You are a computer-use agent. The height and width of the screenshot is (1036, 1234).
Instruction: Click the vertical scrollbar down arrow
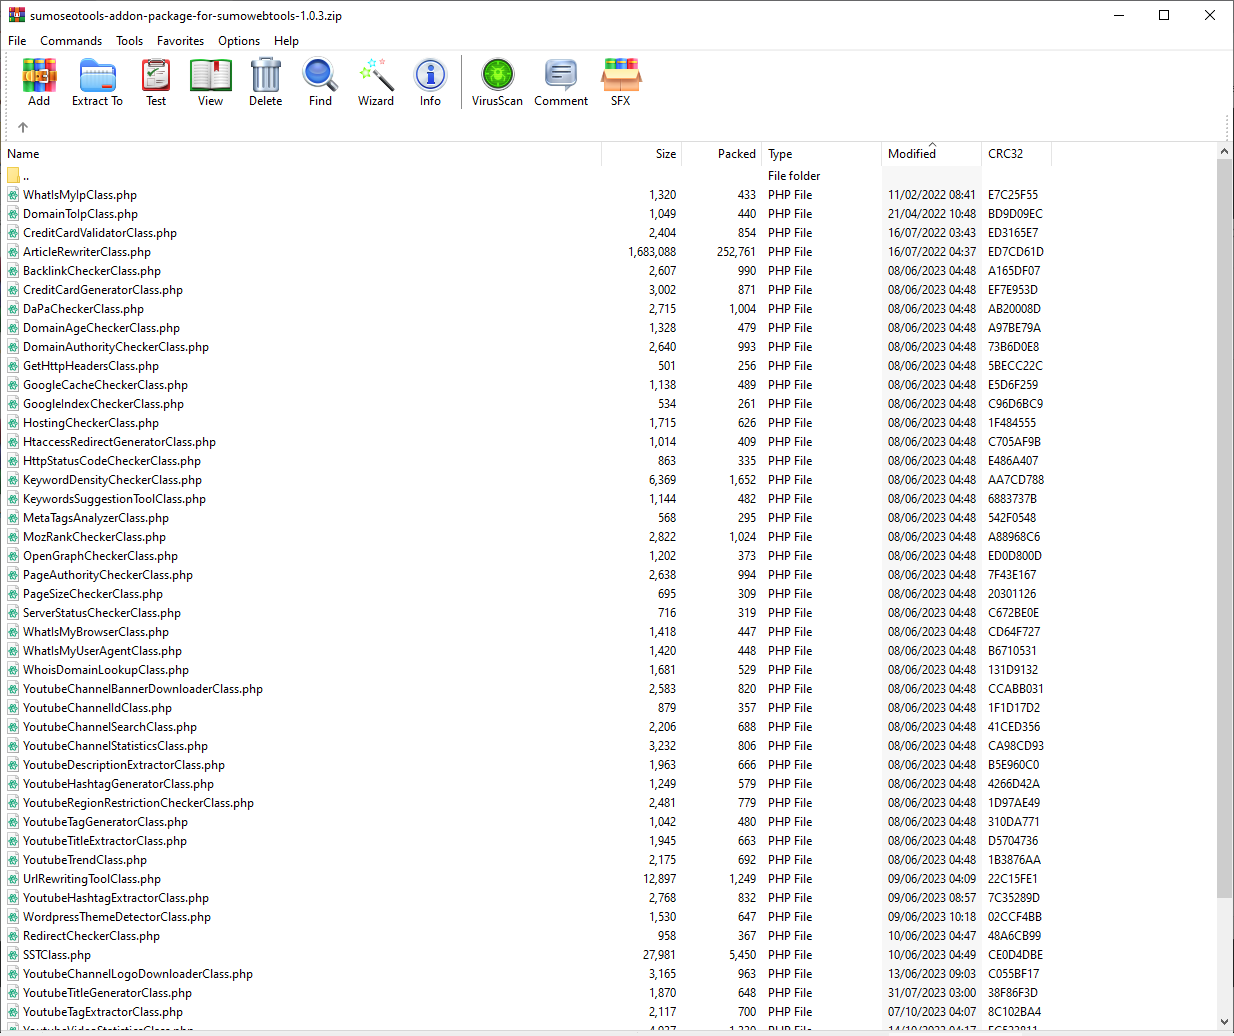coord(1224,1024)
